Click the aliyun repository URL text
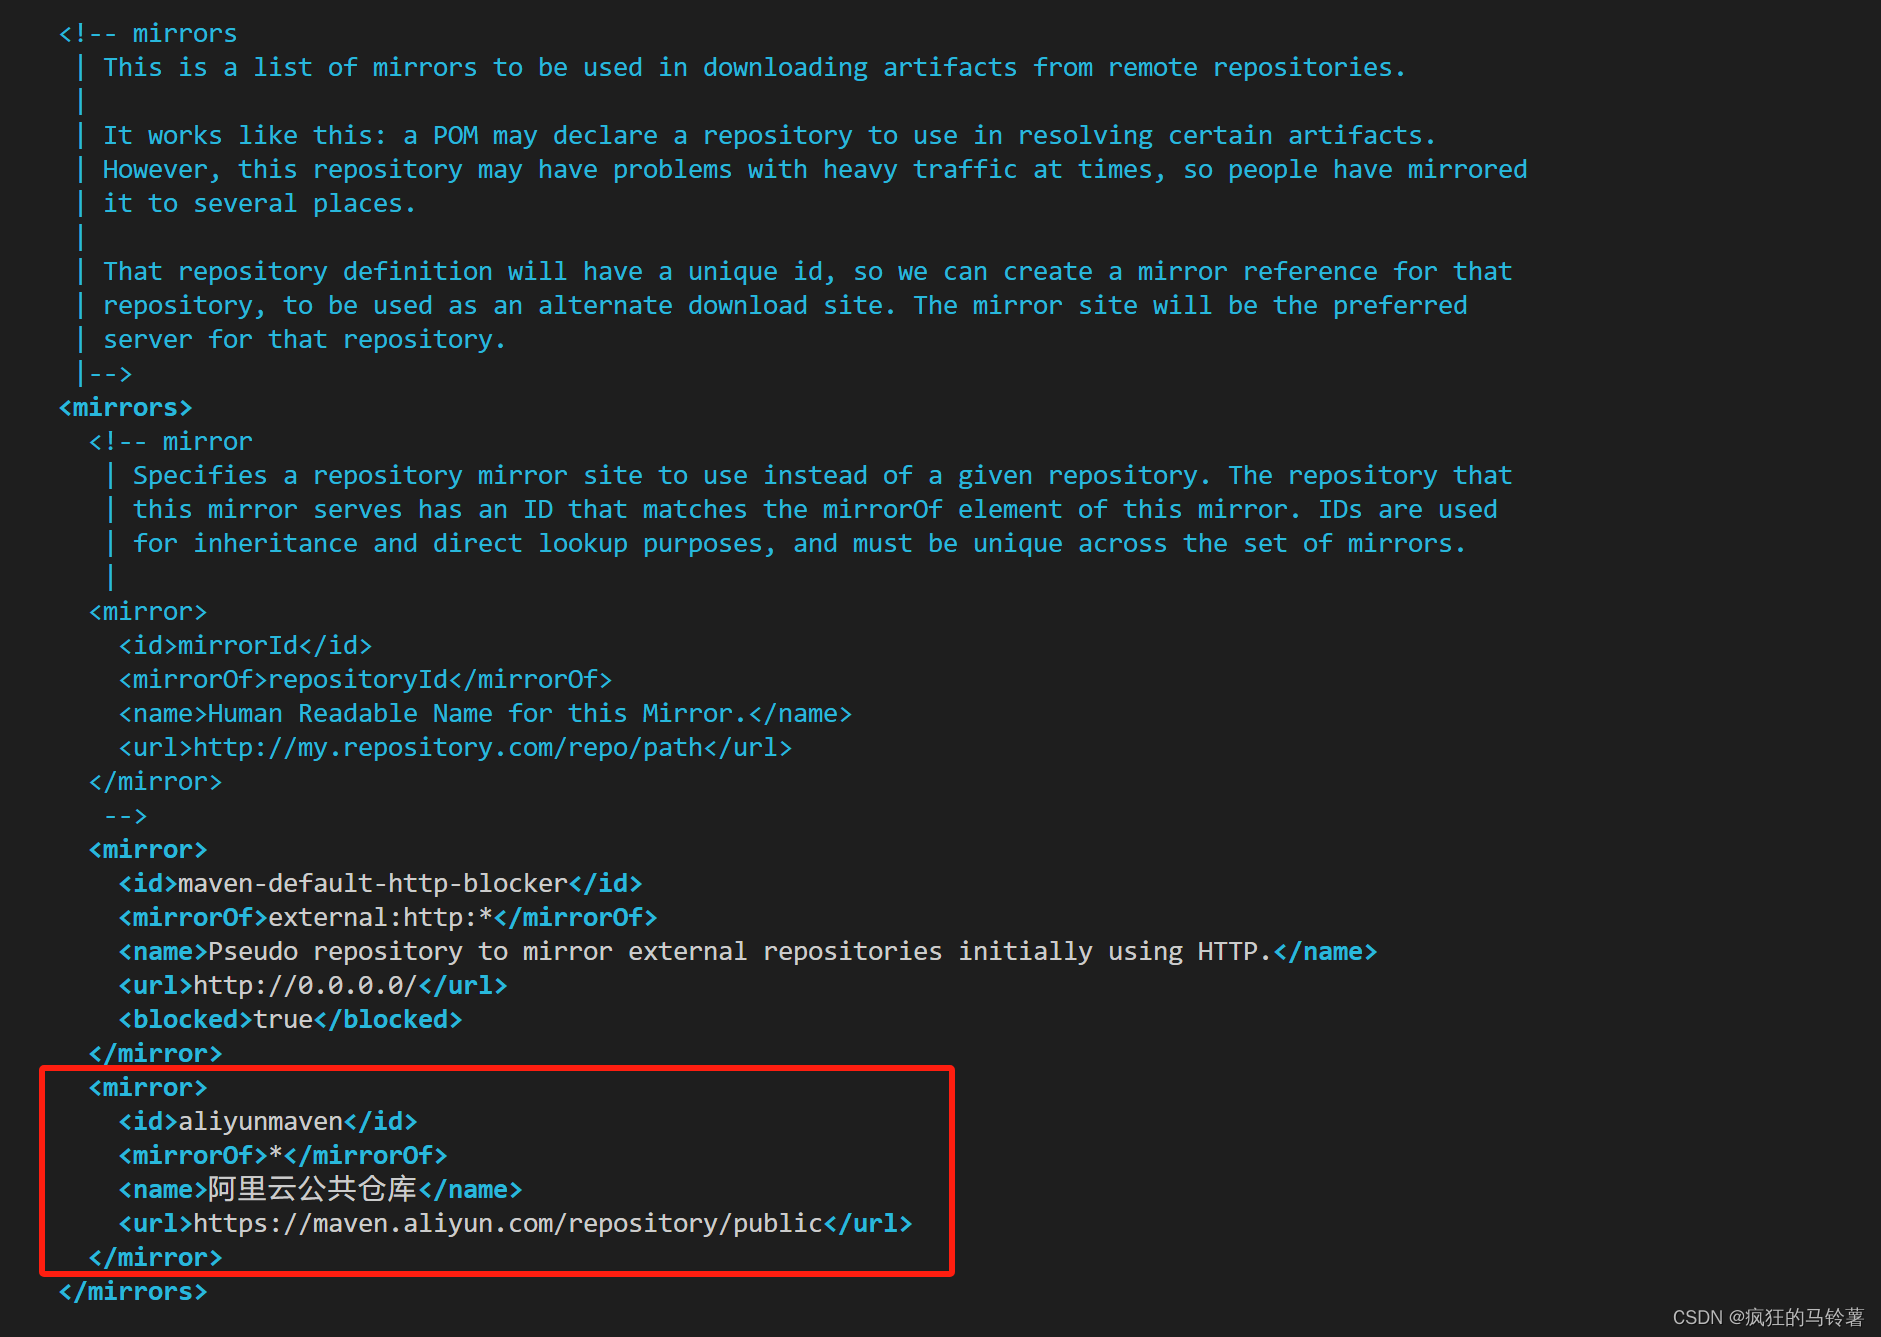The width and height of the screenshot is (1881, 1337). tap(507, 1223)
